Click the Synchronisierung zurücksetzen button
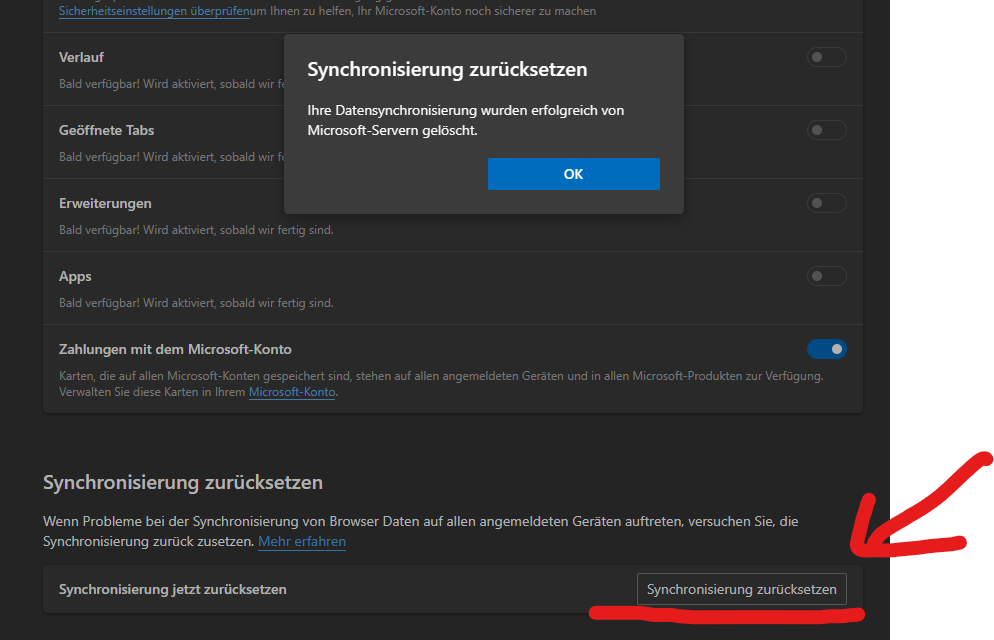The width and height of the screenshot is (994, 640). pyautogui.click(x=742, y=589)
